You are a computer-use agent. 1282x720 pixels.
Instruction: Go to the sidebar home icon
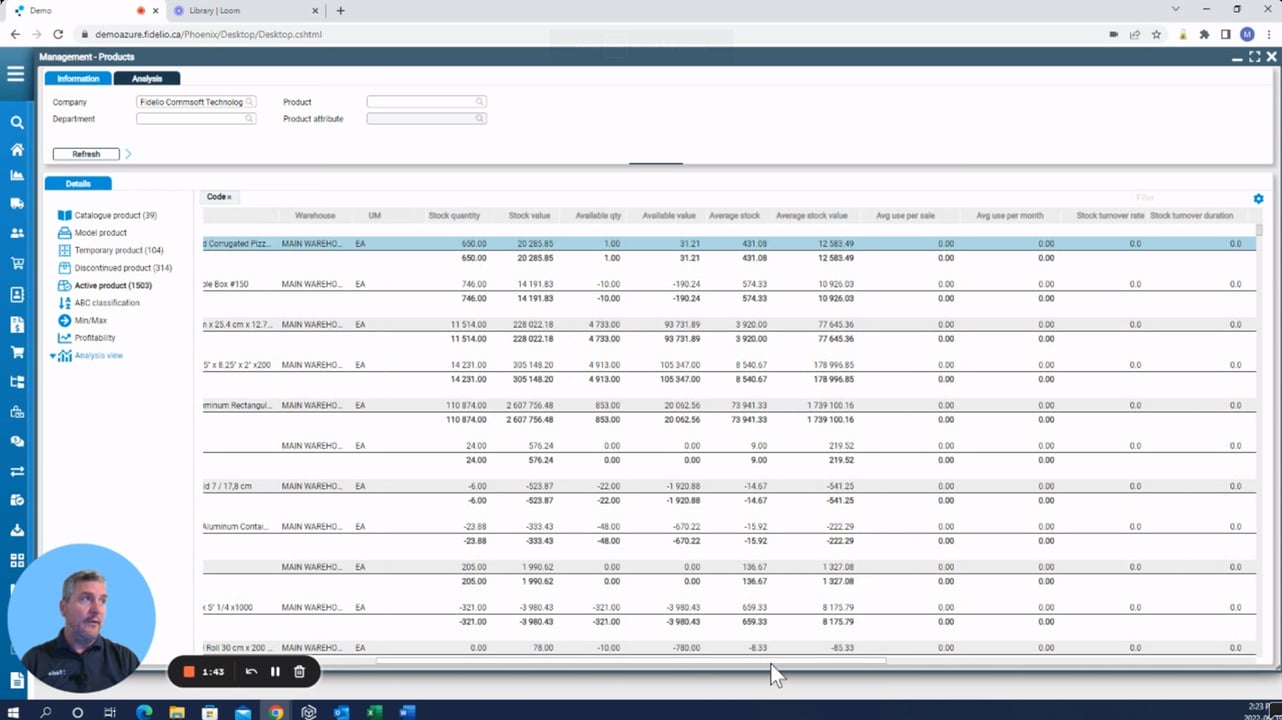coord(16,149)
